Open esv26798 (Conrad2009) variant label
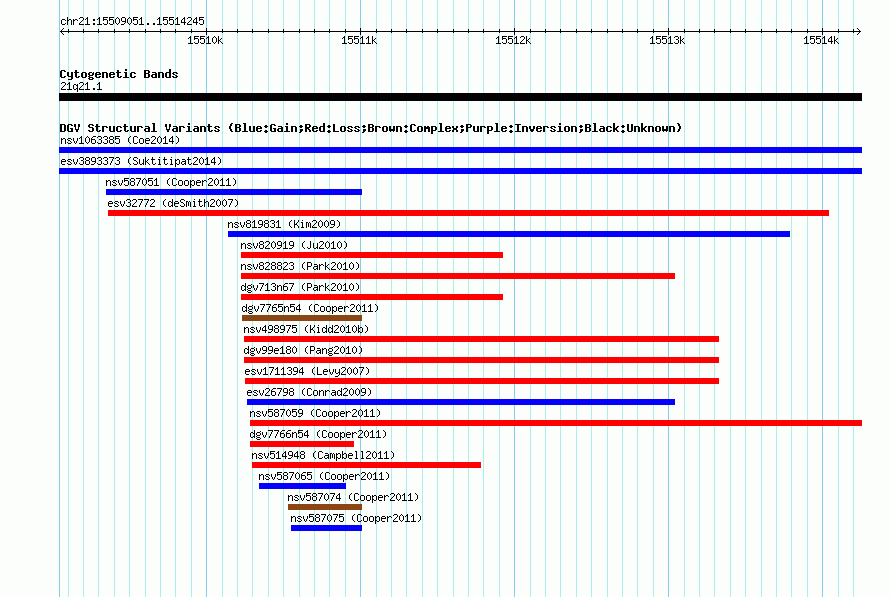Screen dimensions: 890x597 [309, 392]
